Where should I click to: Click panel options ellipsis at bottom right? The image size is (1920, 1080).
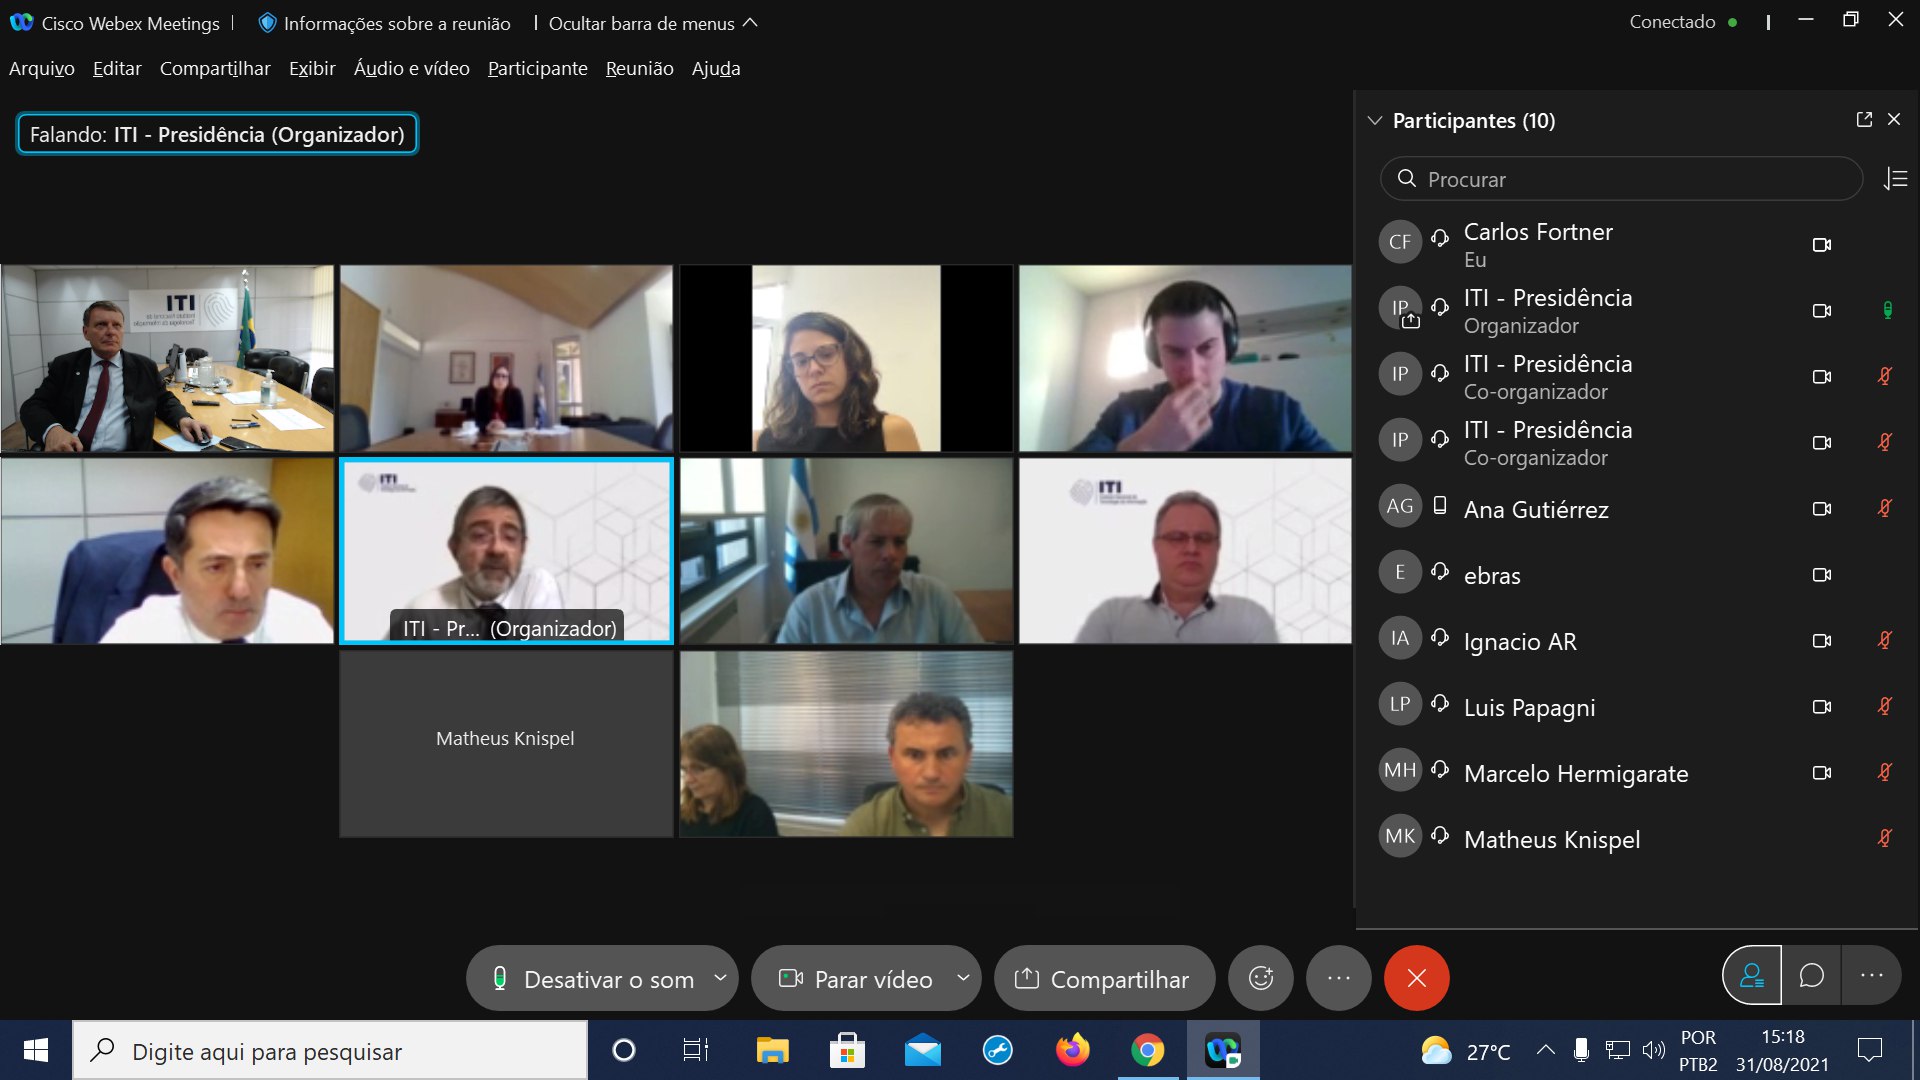pos(1871,975)
